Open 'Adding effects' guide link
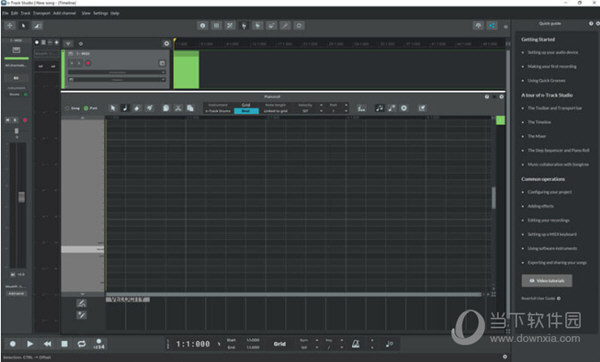The width and height of the screenshot is (600, 362). [x=541, y=206]
